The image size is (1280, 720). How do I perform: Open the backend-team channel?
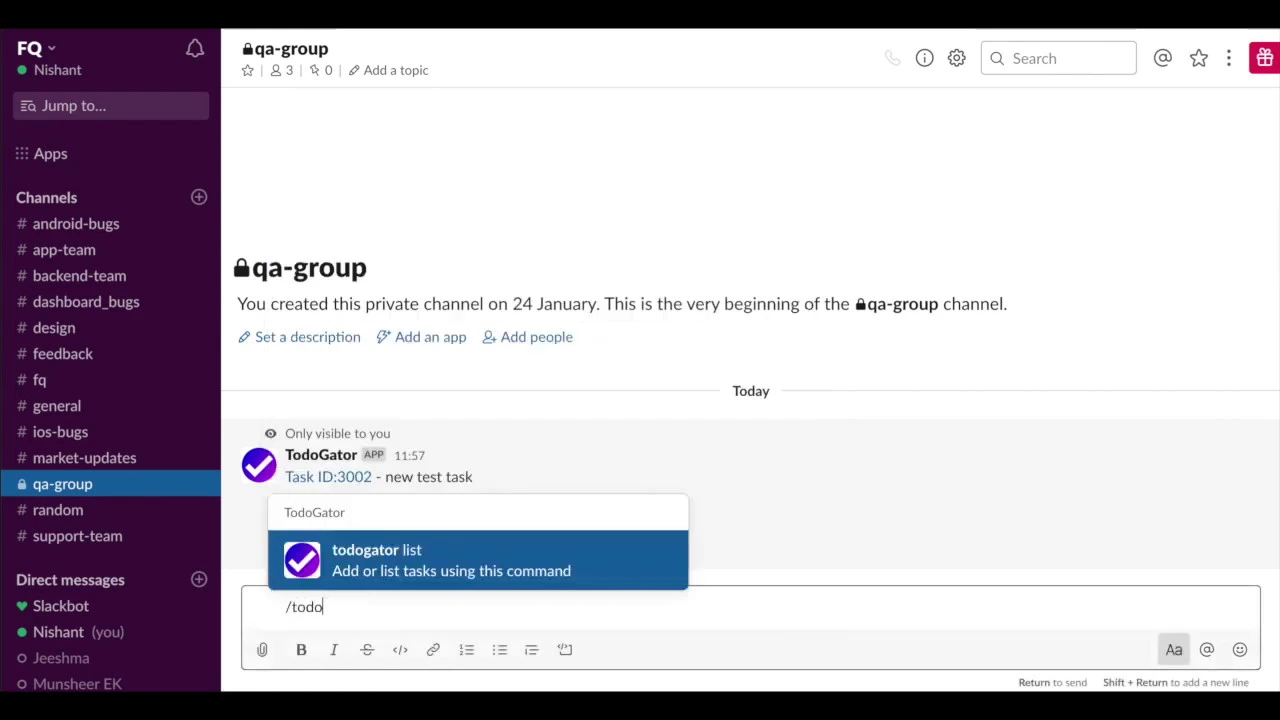click(110, 276)
